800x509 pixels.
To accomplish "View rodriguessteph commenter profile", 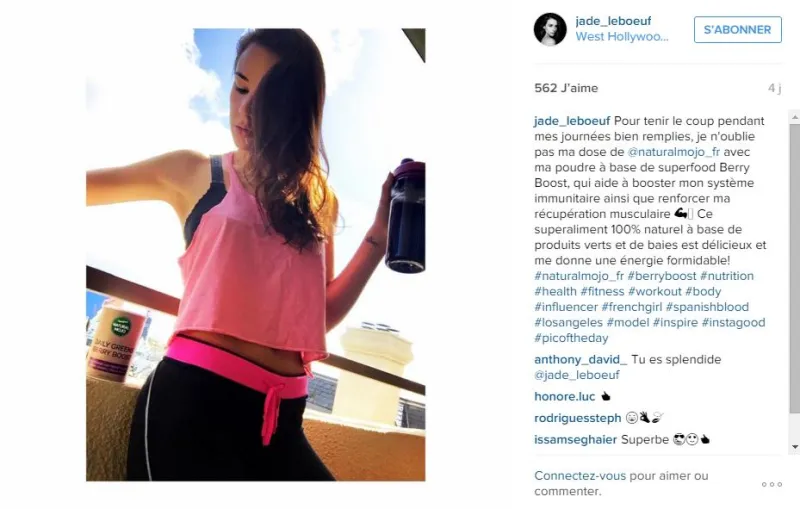I will pyautogui.click(x=578, y=418).
